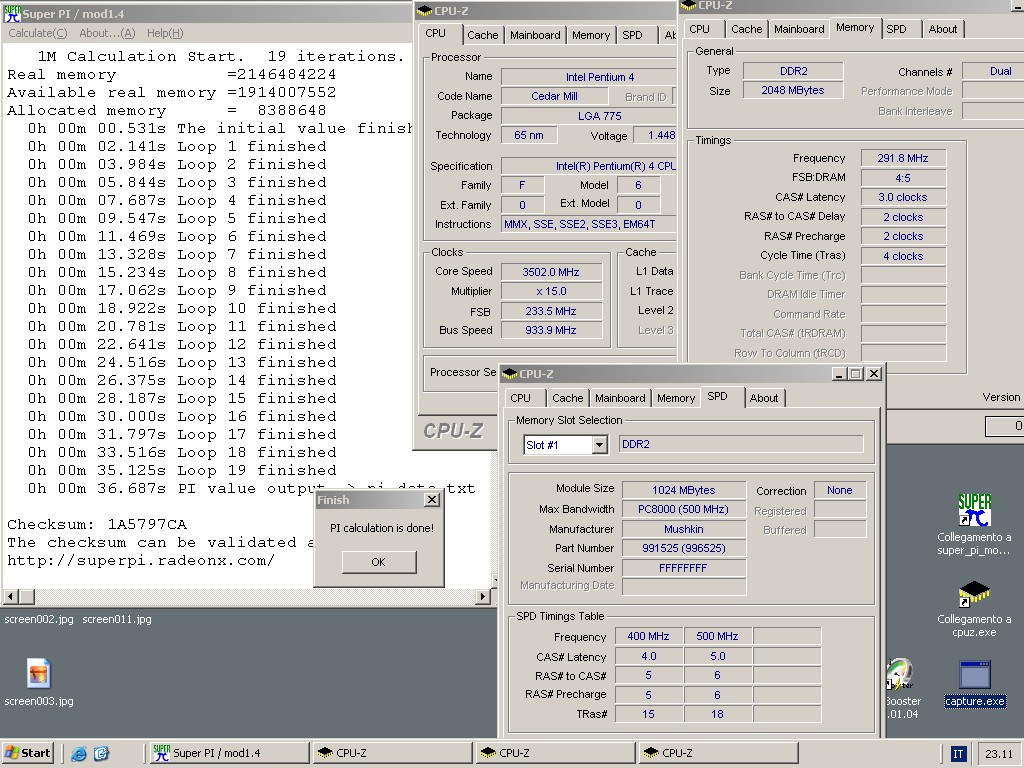Click the 23.11 clock in the system tray
This screenshot has width=1024, height=768.
click(x=999, y=754)
